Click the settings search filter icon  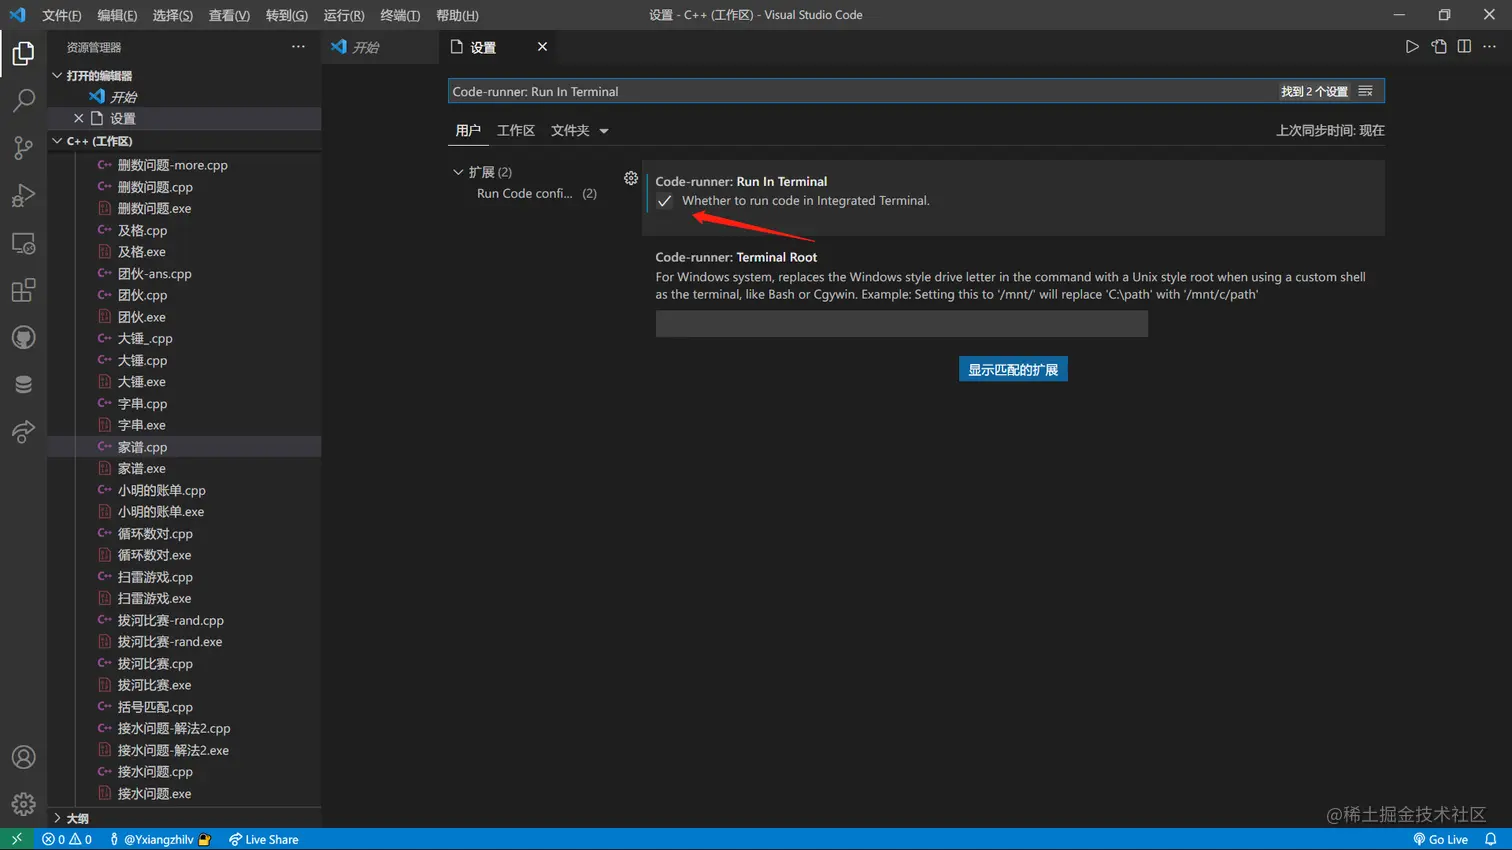pyautogui.click(x=1365, y=91)
